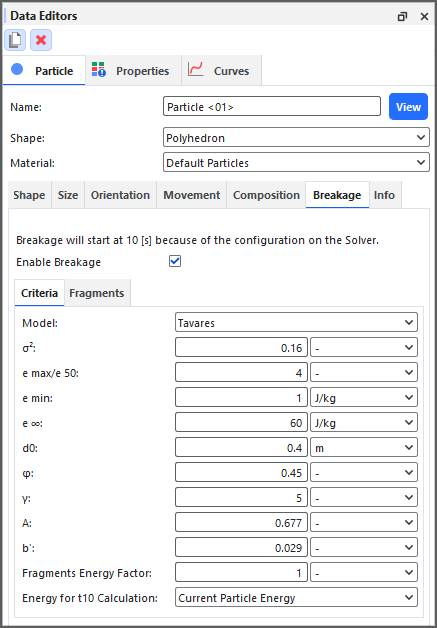Open the b' unit dropdown

[364, 547]
